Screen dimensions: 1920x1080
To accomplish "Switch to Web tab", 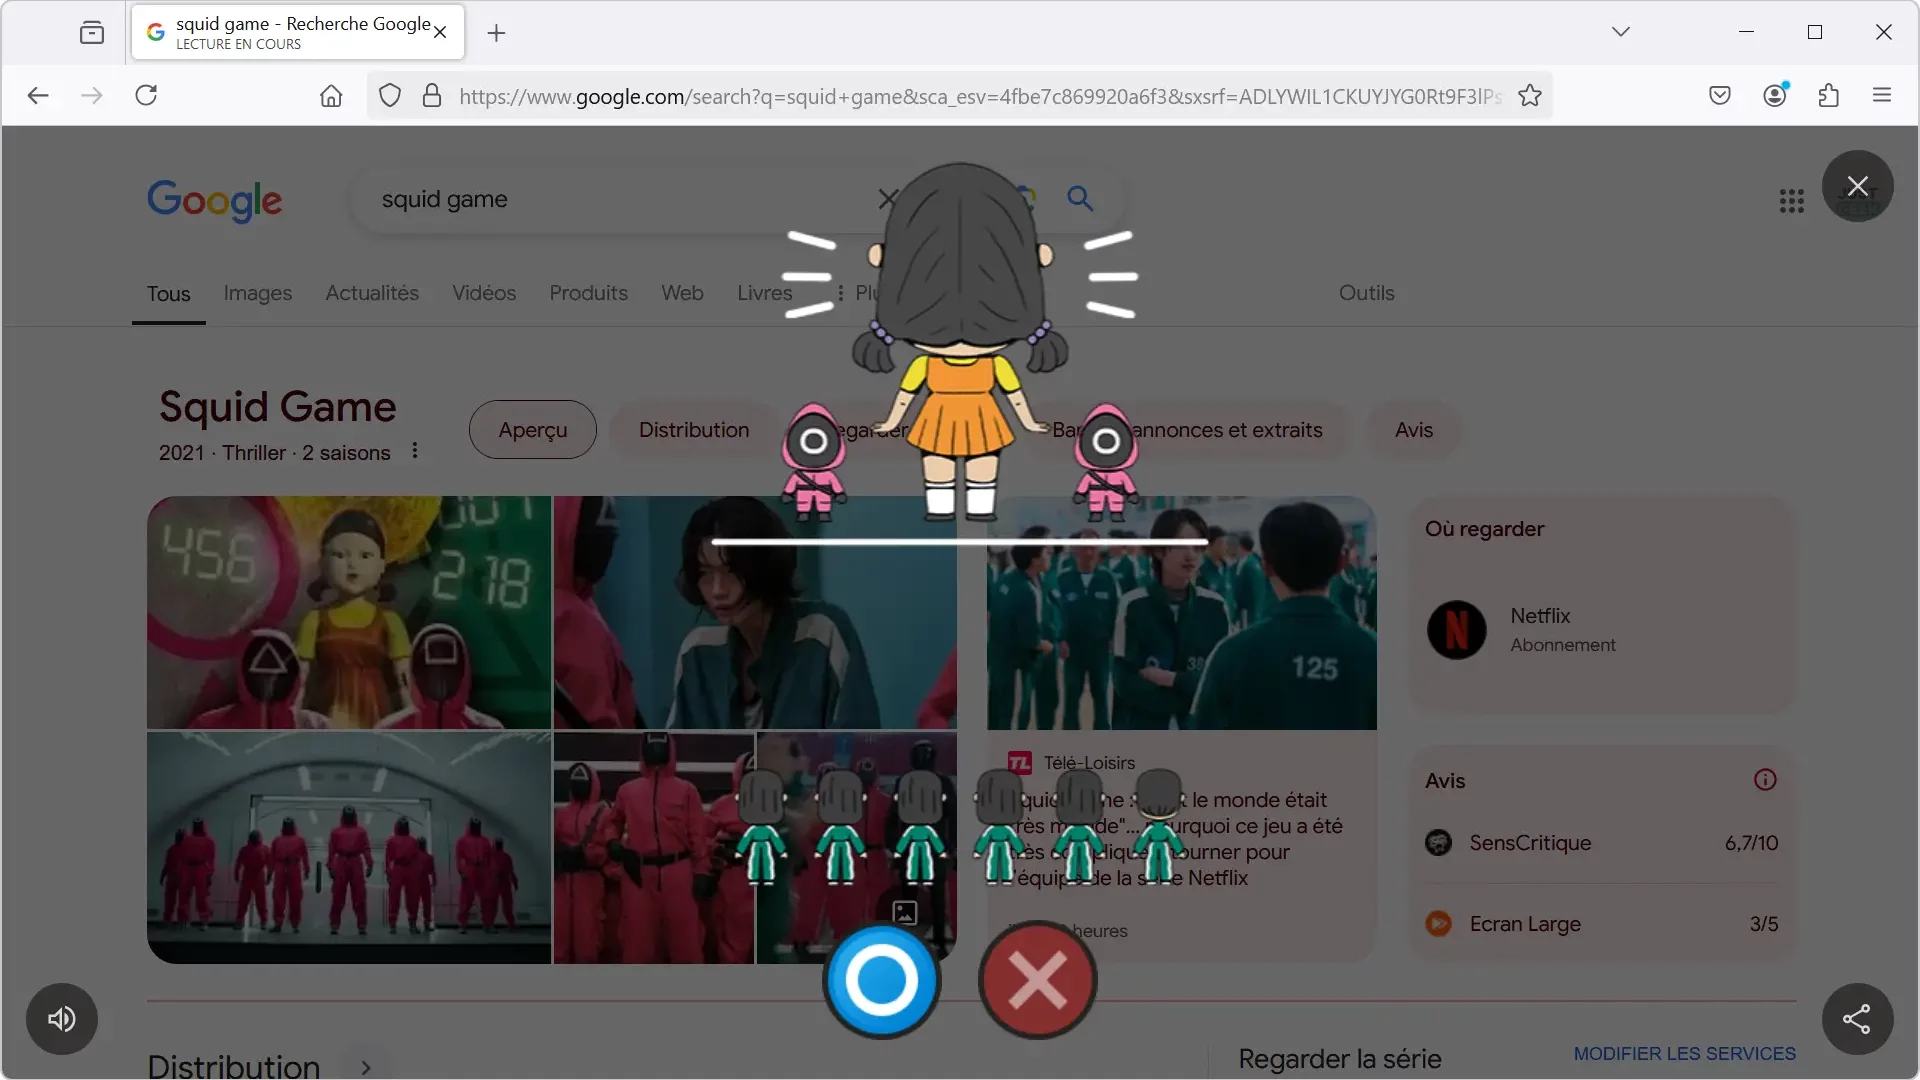I will (x=682, y=293).
